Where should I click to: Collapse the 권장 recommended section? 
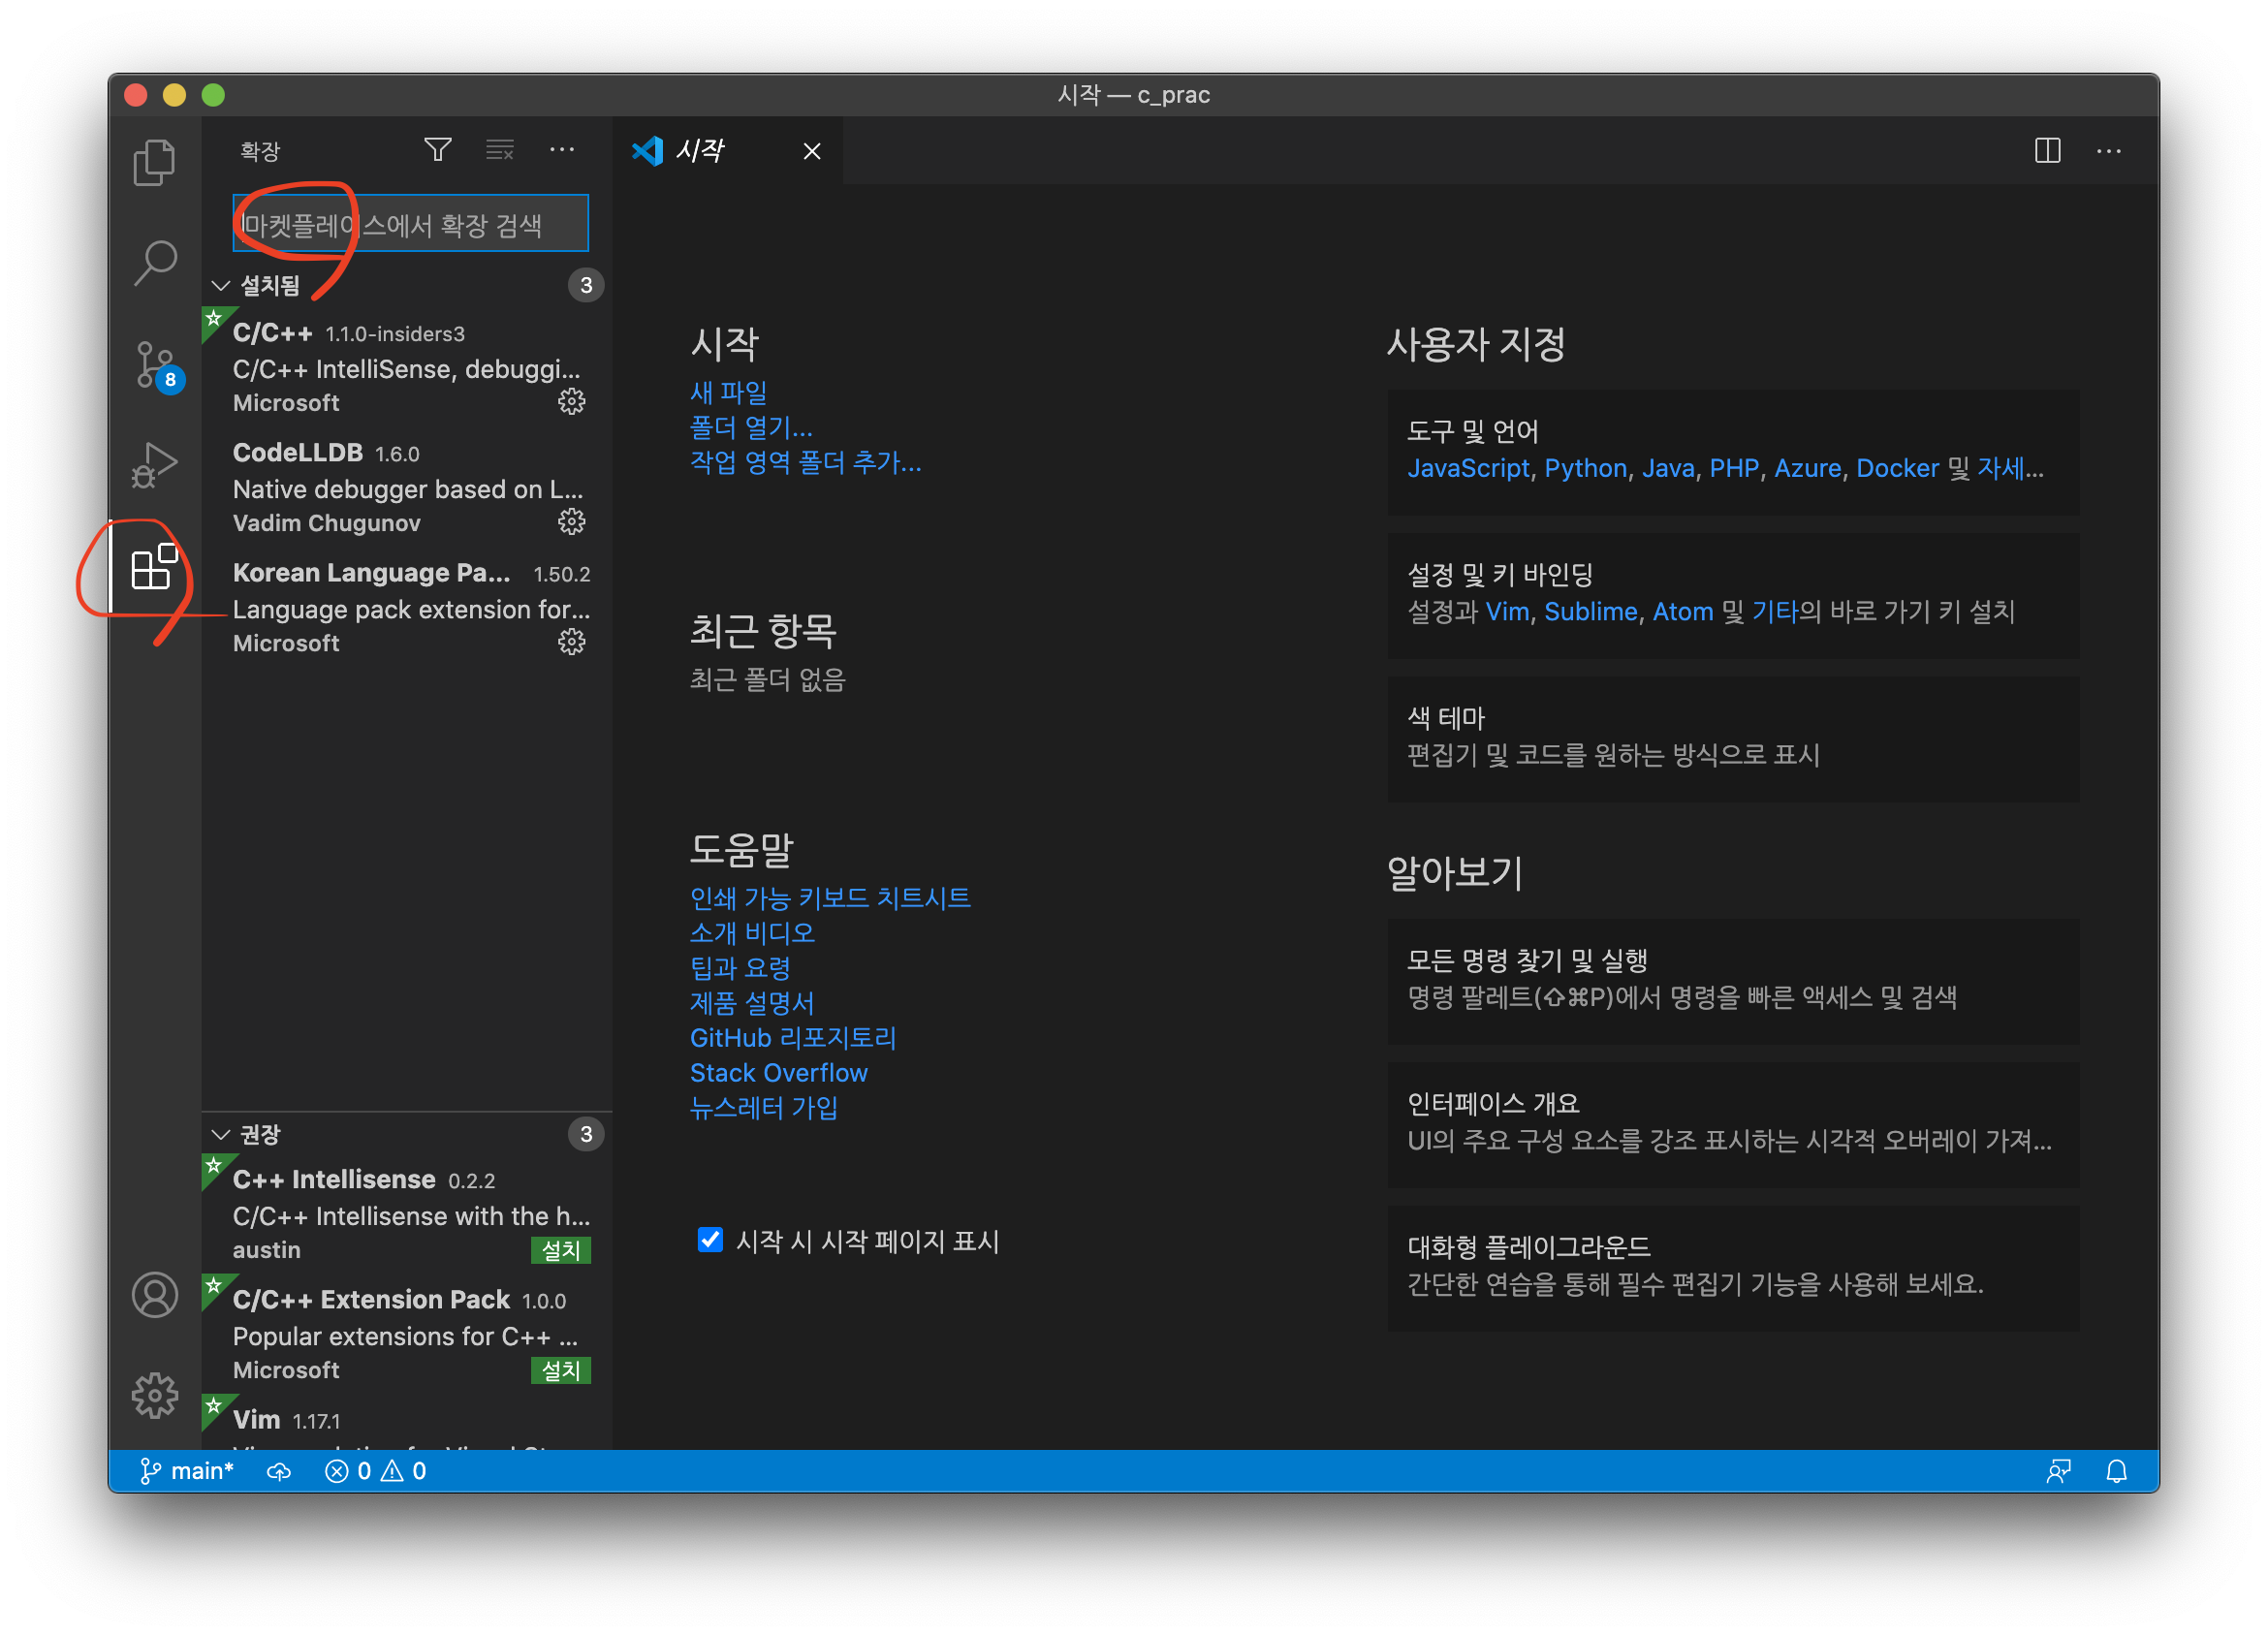pyautogui.click(x=221, y=1134)
